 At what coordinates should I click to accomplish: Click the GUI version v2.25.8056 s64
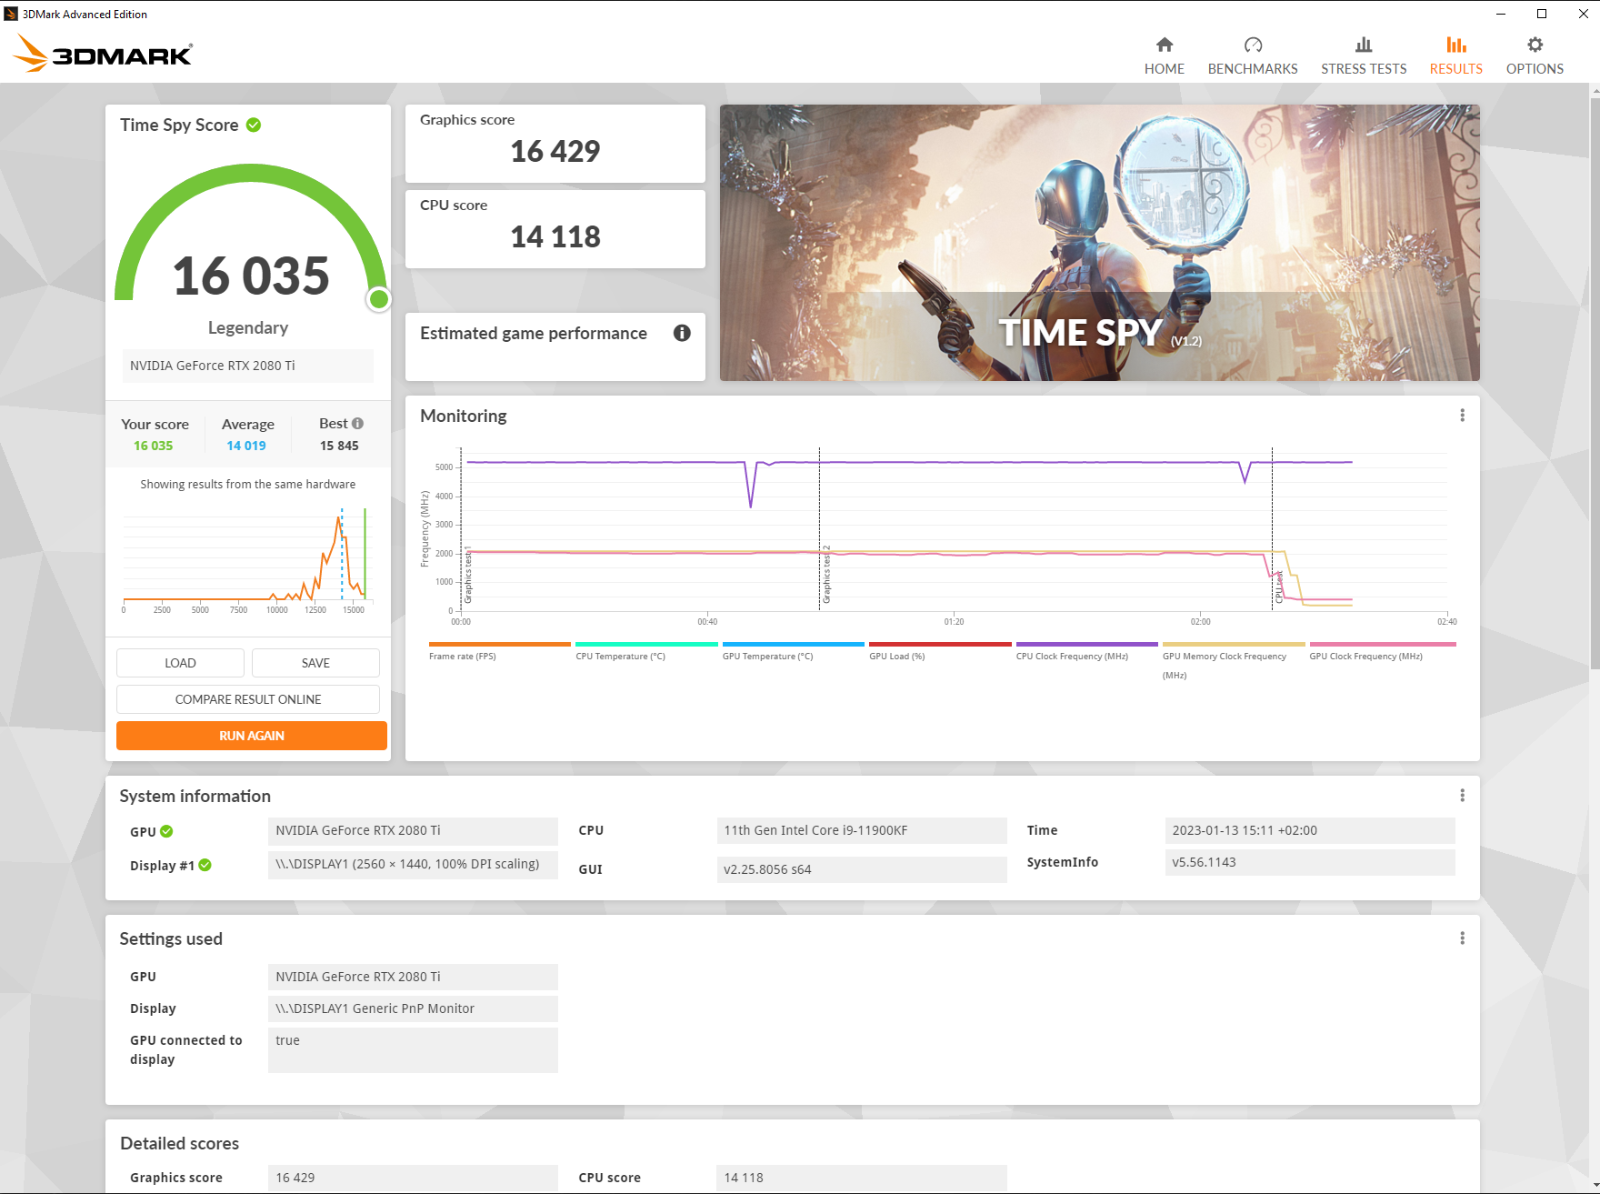[x=861, y=869]
